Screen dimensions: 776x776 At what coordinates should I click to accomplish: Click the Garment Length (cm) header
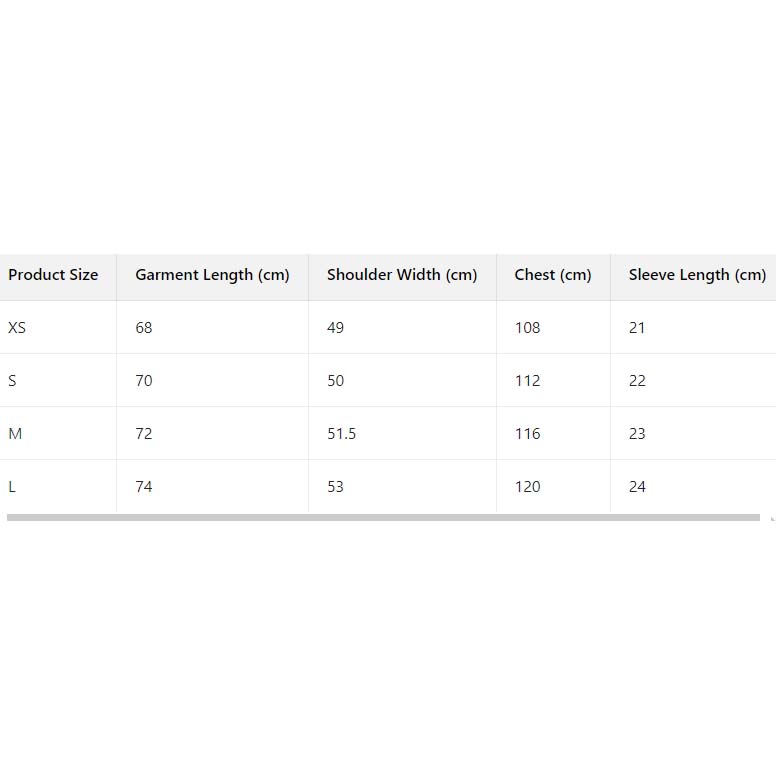212,275
